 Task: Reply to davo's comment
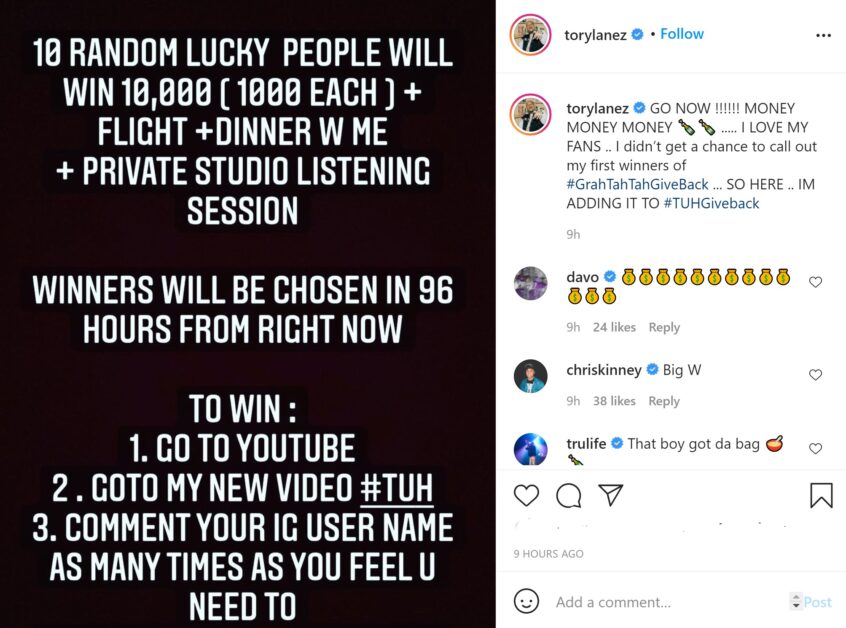tap(664, 327)
